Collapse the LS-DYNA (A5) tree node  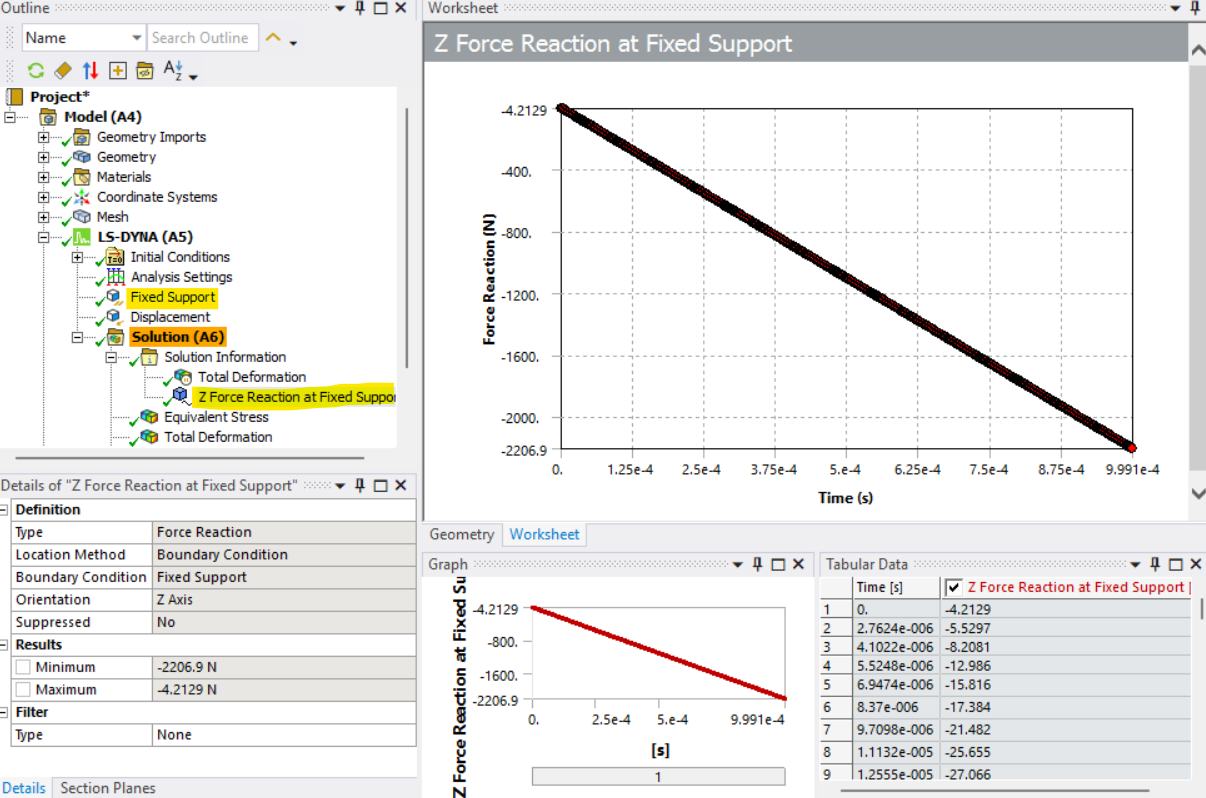(x=43, y=237)
